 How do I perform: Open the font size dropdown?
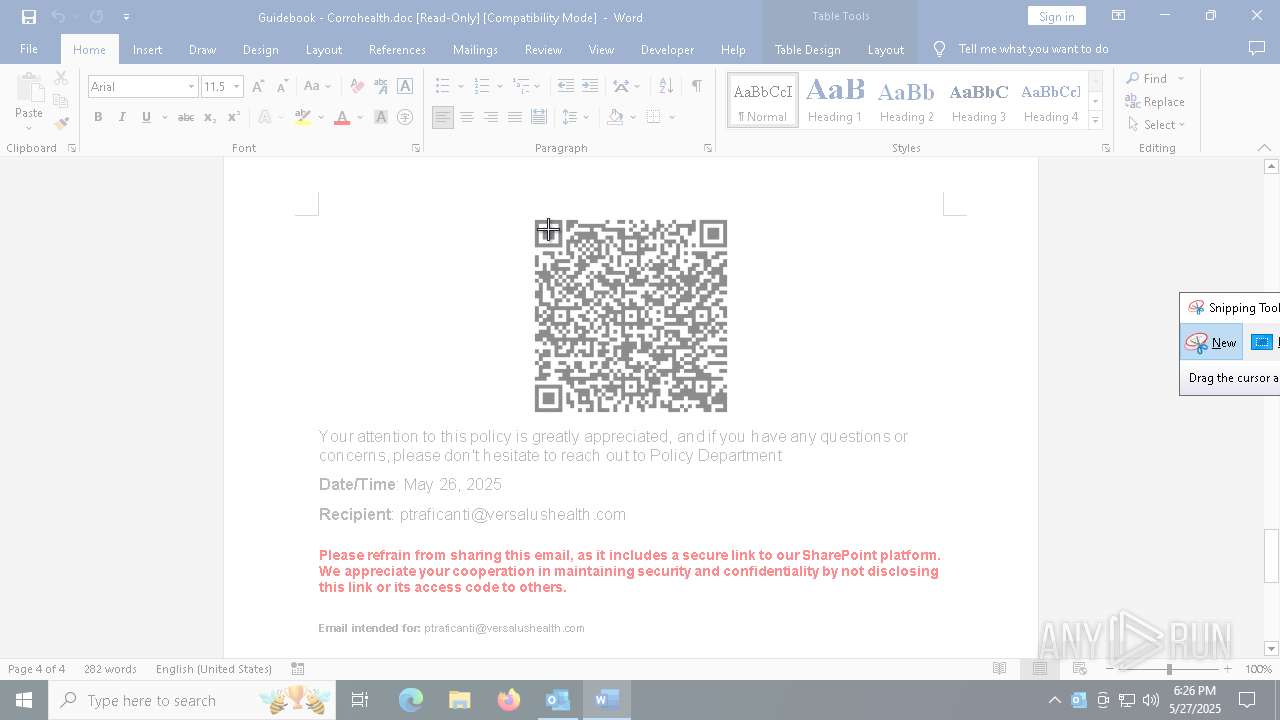[237, 87]
